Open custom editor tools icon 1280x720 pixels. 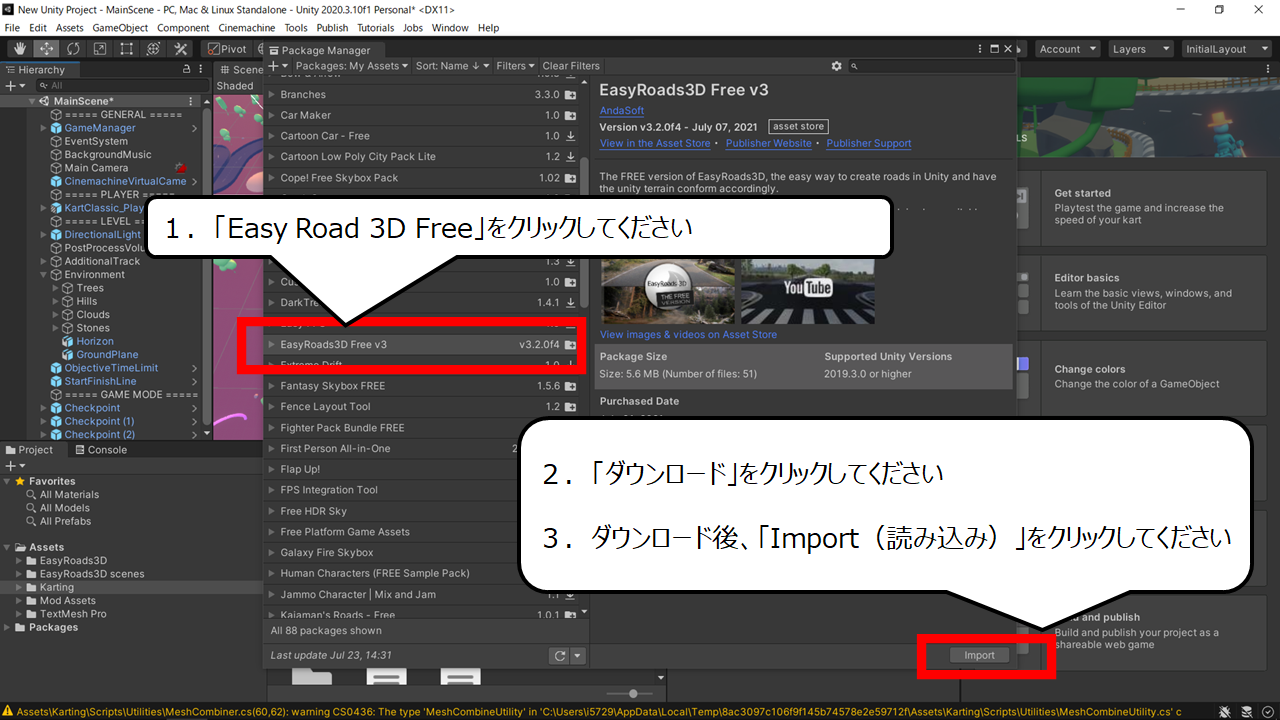coord(181,48)
